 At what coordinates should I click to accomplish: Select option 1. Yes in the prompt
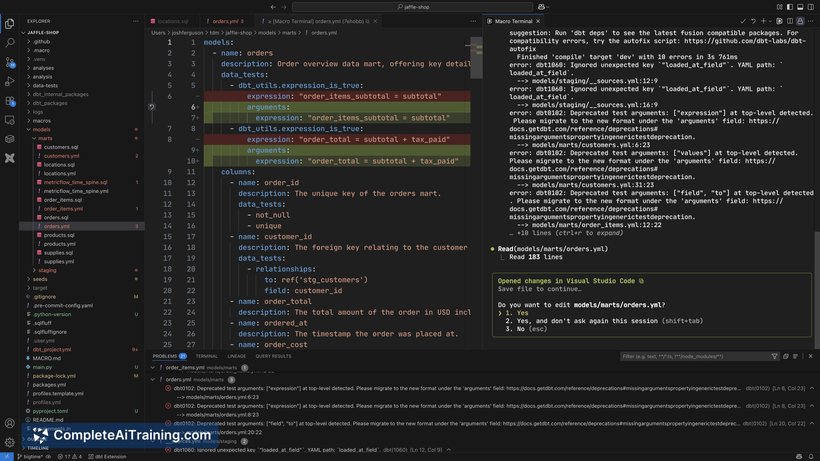[x=517, y=313]
